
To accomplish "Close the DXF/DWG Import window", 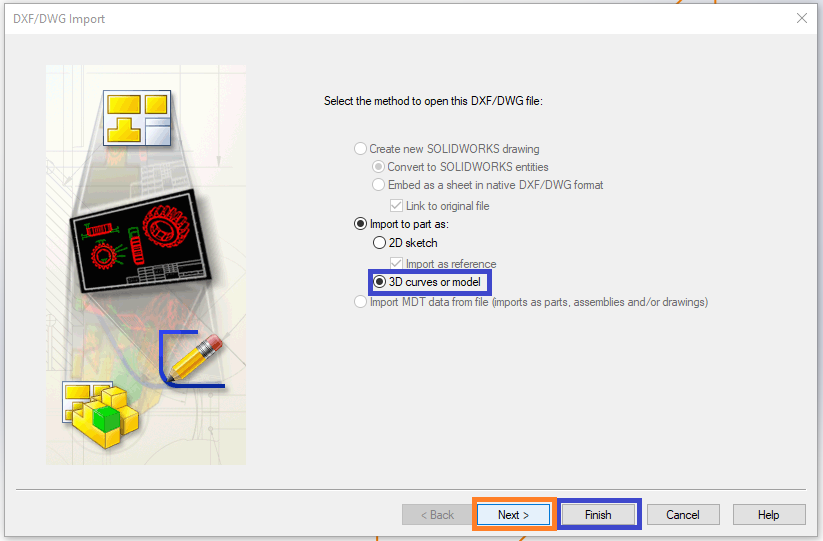I will click(x=802, y=18).
